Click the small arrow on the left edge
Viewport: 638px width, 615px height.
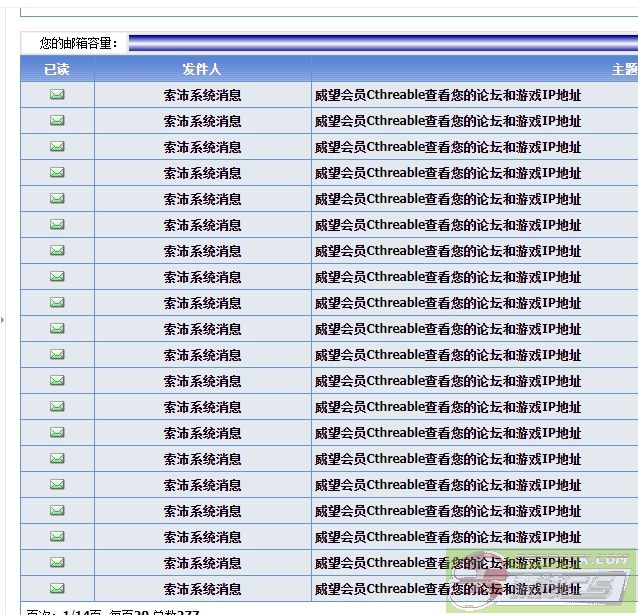coord(2,320)
